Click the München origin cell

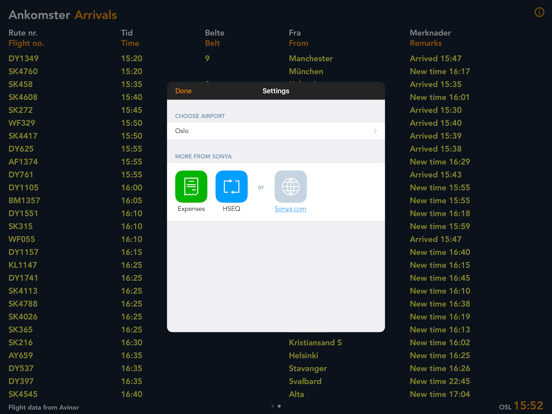click(306, 71)
